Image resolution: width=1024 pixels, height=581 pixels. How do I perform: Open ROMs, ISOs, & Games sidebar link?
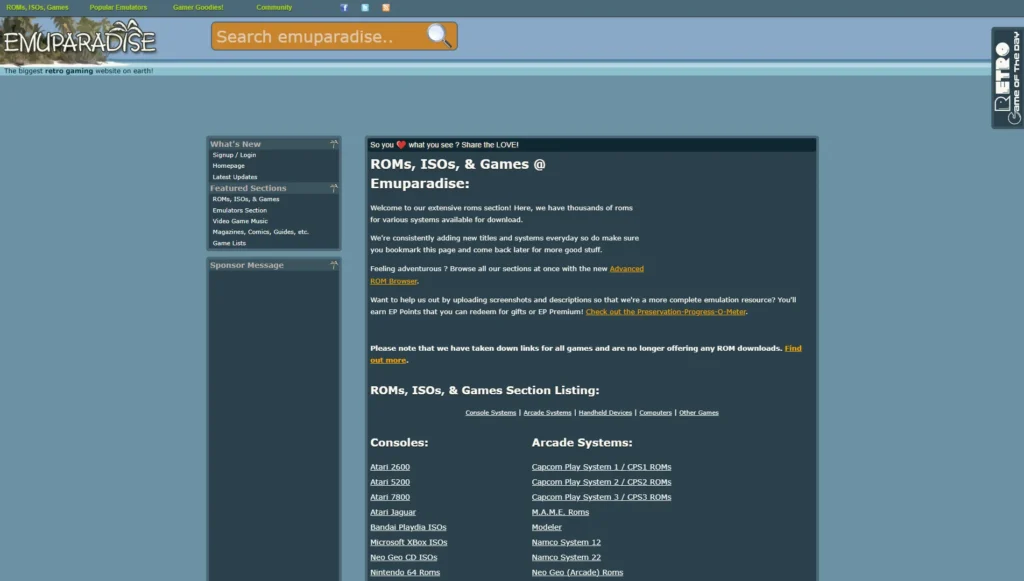click(x=246, y=199)
